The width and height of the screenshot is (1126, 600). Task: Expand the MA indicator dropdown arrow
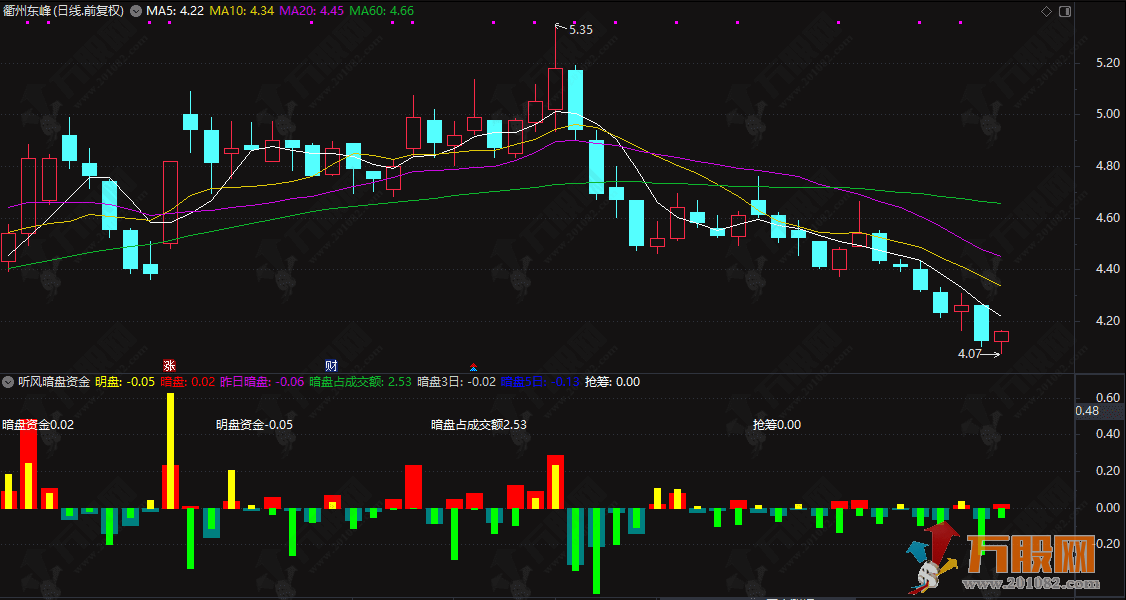click(136, 11)
